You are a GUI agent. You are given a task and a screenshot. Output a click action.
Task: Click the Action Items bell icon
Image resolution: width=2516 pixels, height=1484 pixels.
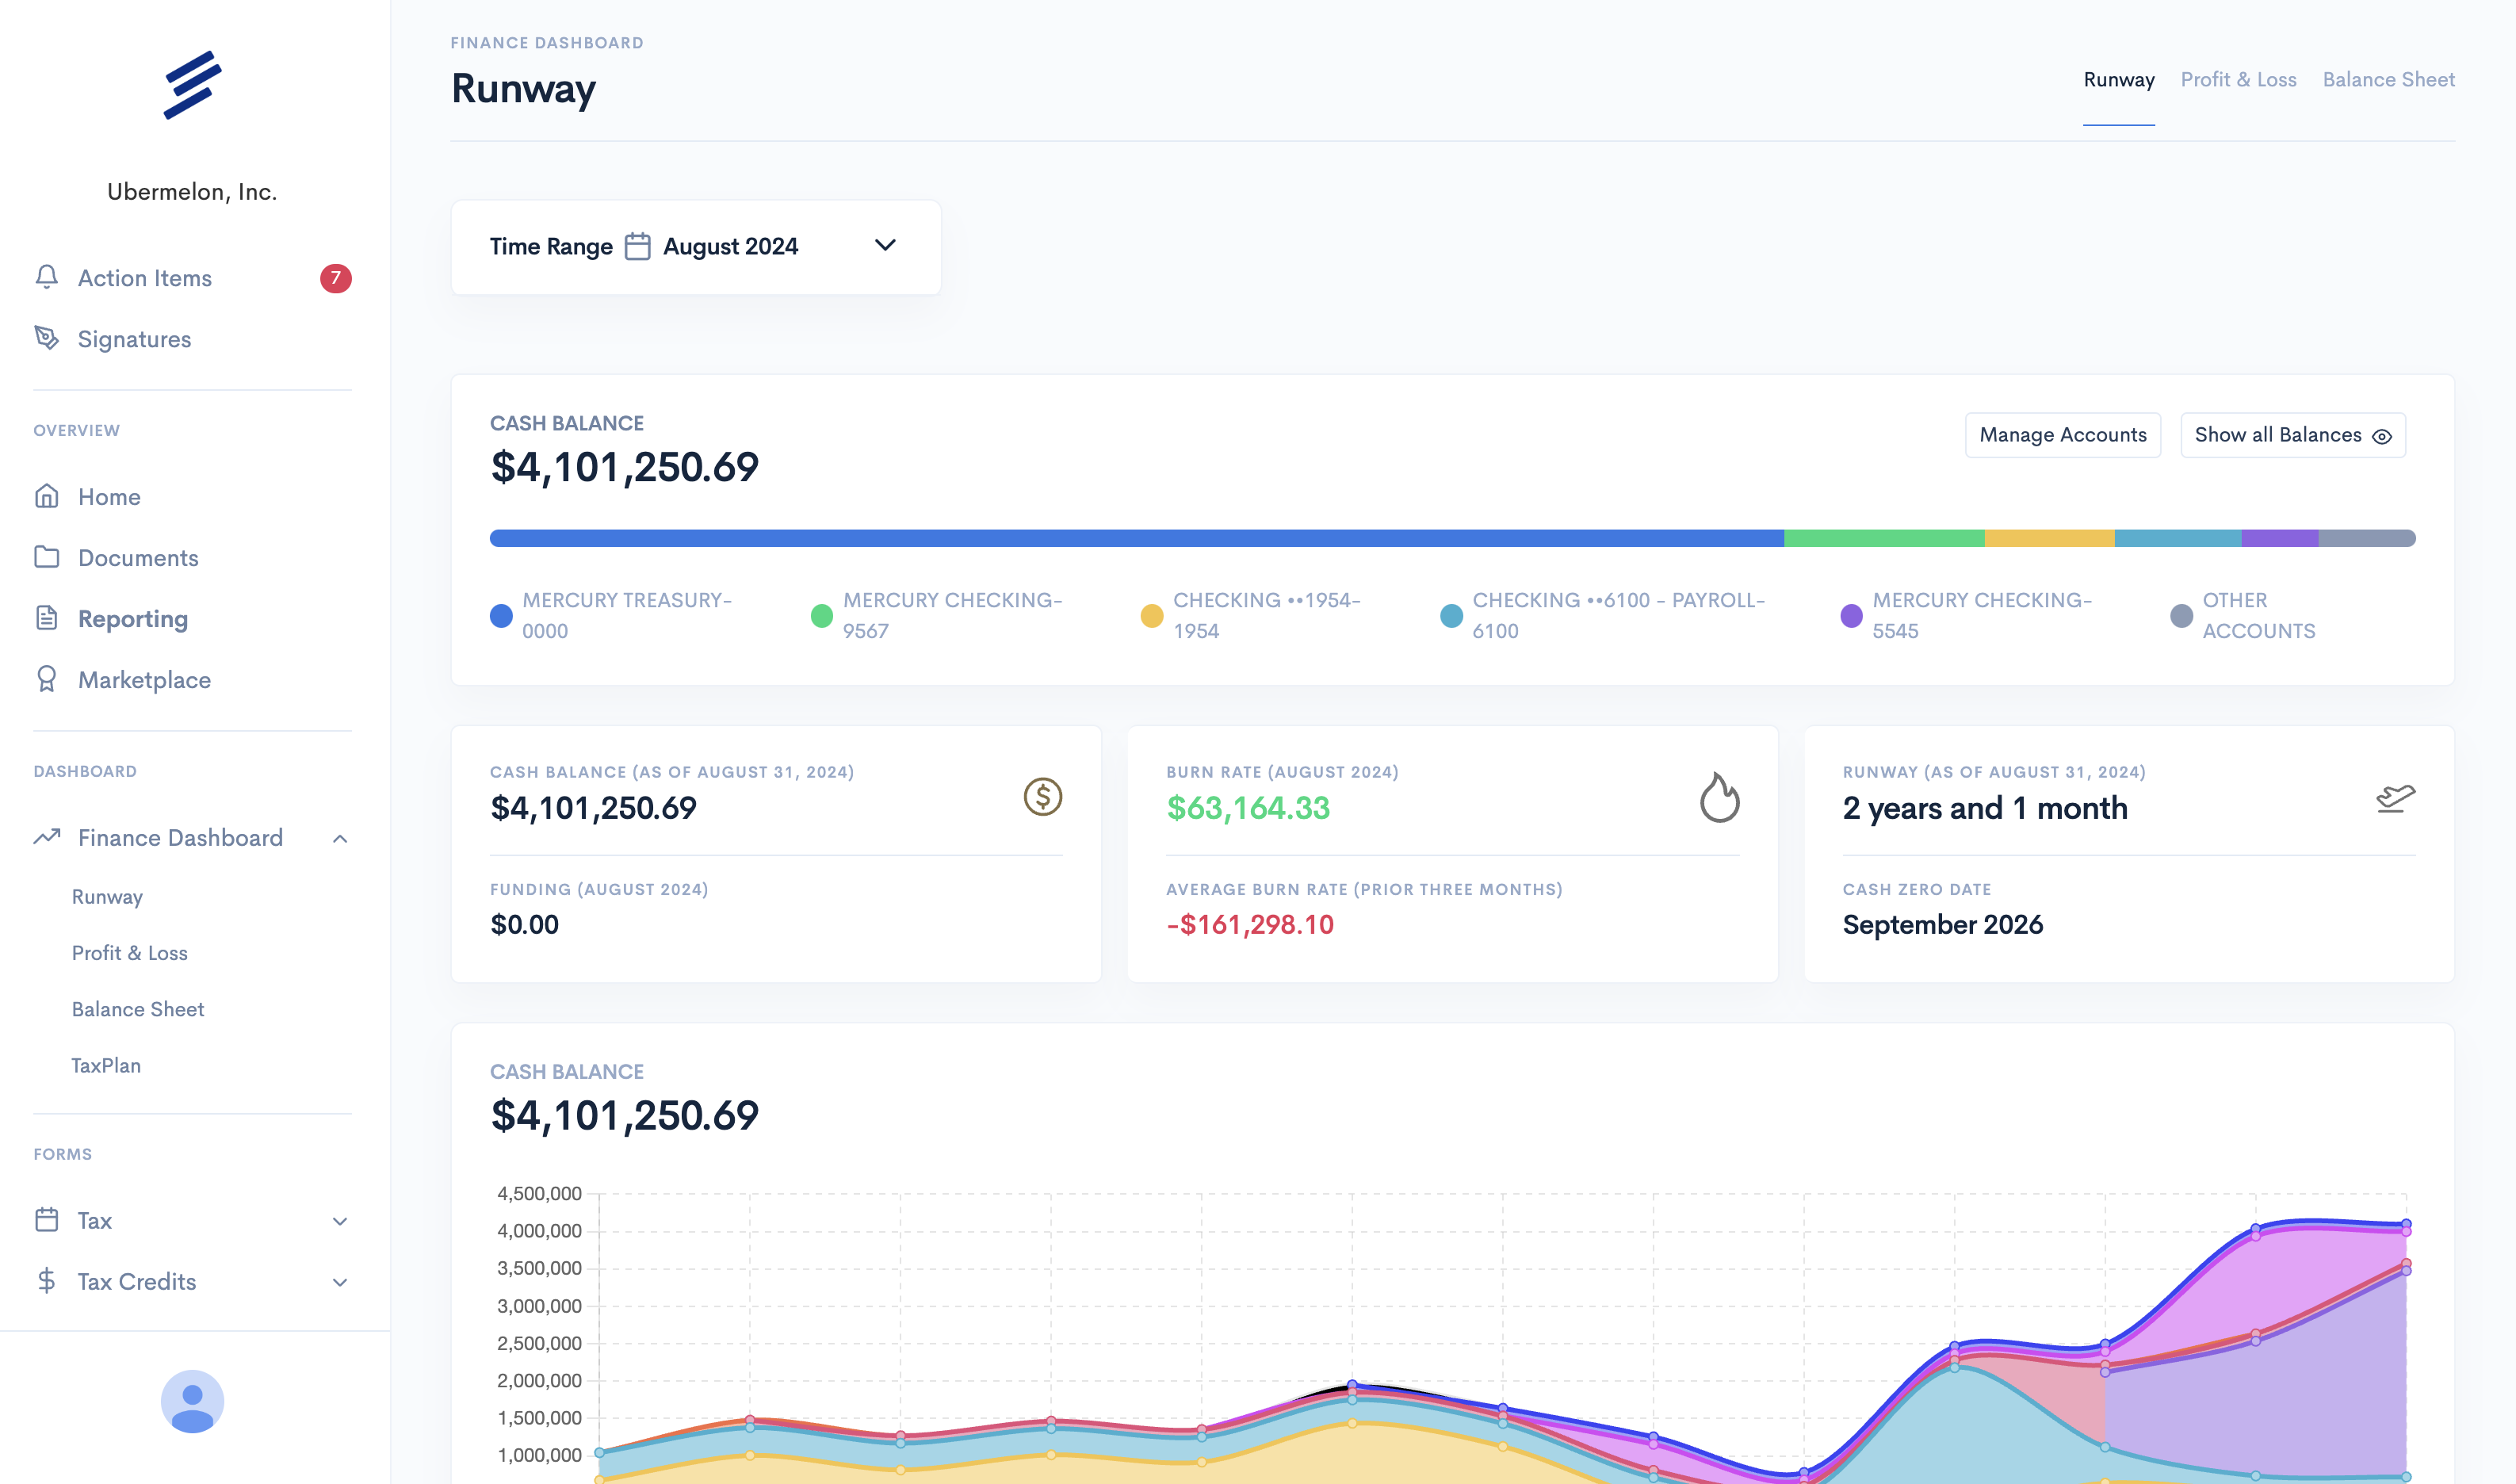(46, 277)
